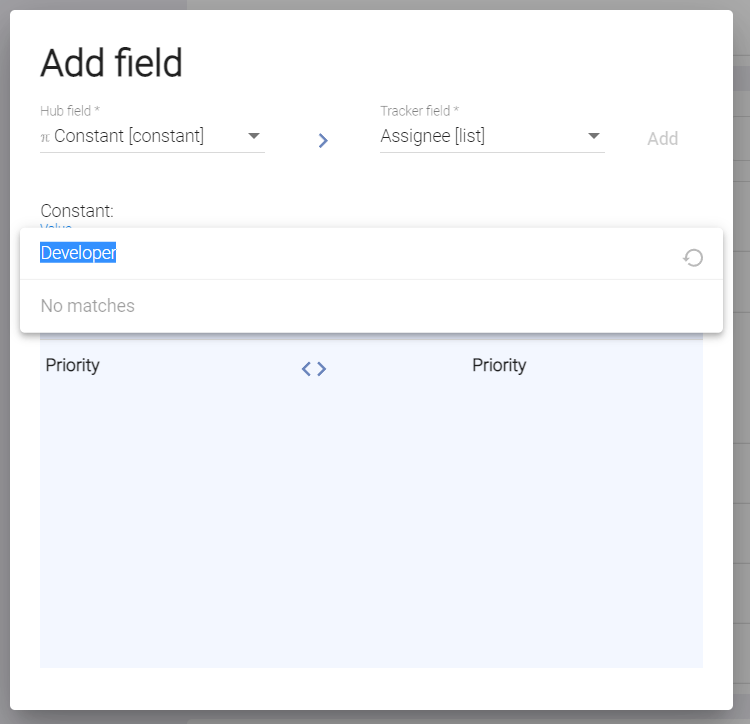This screenshot has width=750, height=724.
Task: Click the partially hidden Value label
Action: (56, 226)
